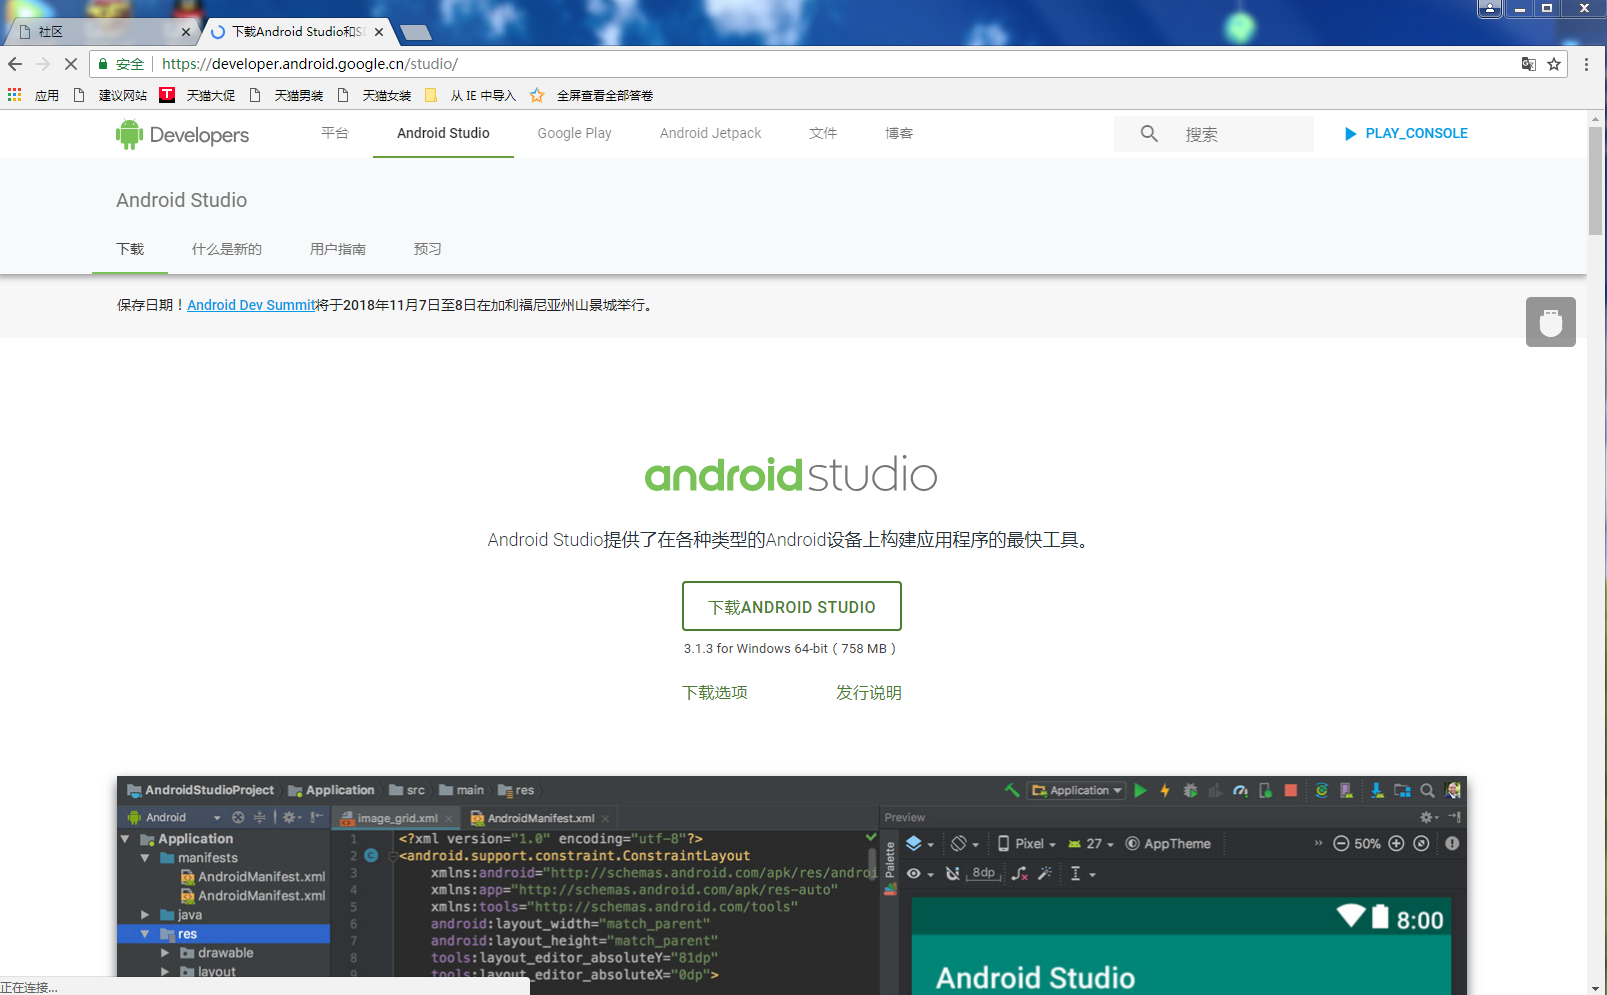Close the 社区 browser tab
1607x995 pixels.
(x=186, y=32)
